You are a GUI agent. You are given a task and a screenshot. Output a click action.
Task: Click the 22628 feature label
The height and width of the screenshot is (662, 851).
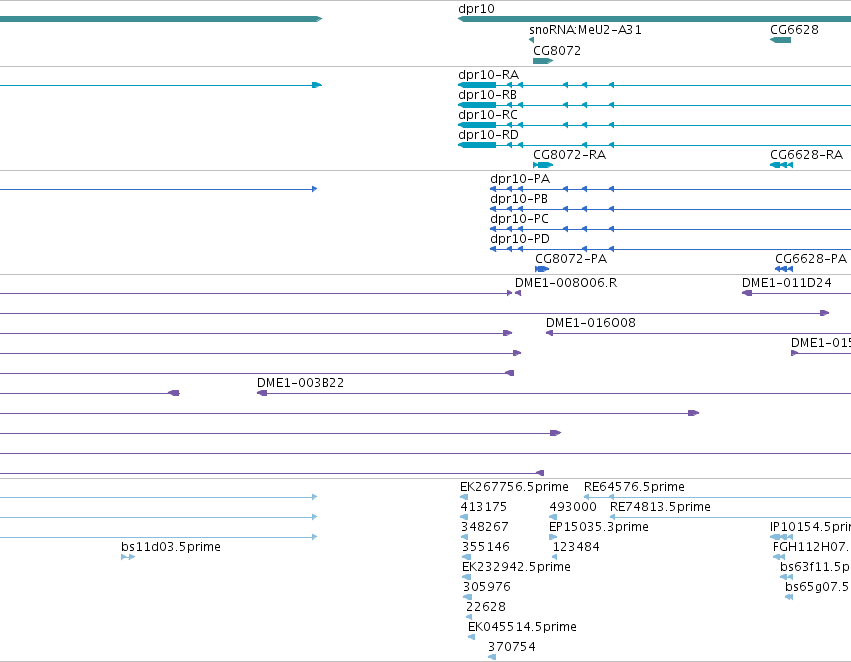[x=486, y=607]
